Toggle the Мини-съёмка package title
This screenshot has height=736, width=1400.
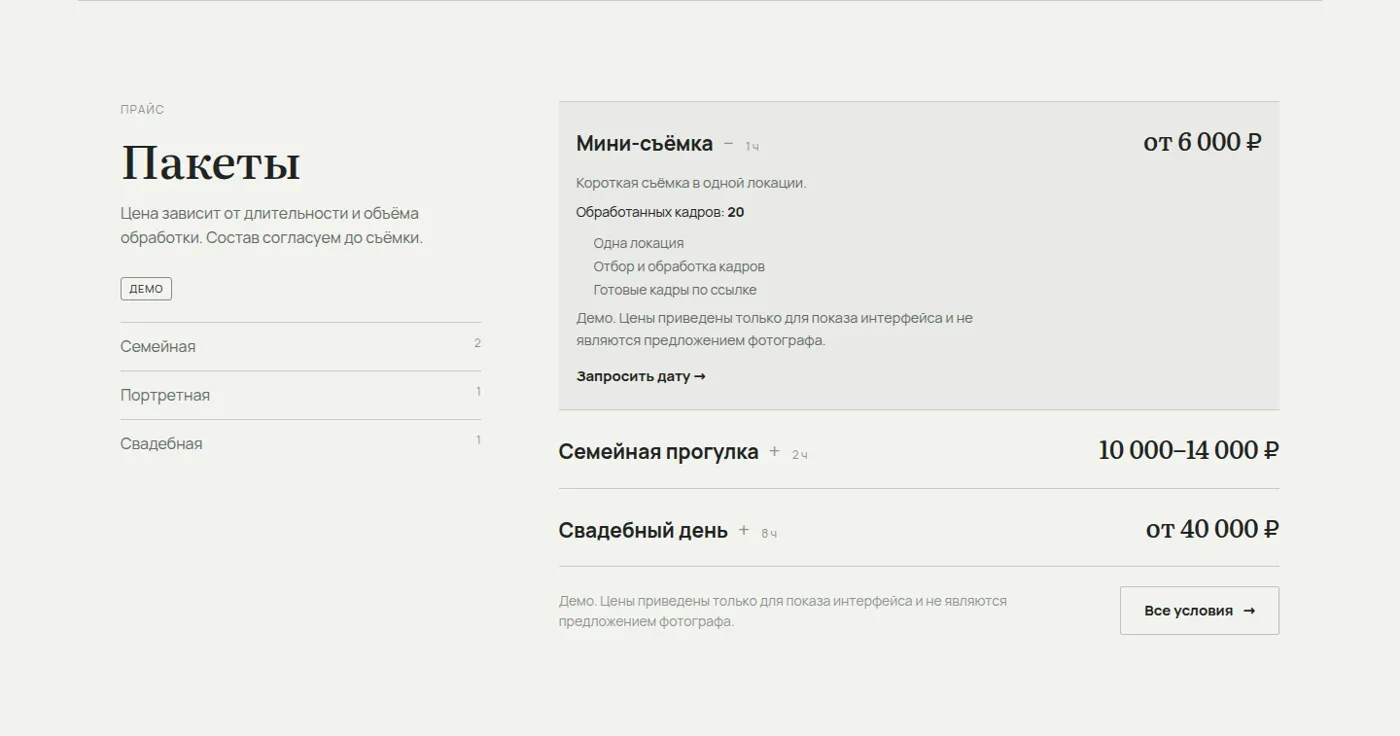click(644, 144)
